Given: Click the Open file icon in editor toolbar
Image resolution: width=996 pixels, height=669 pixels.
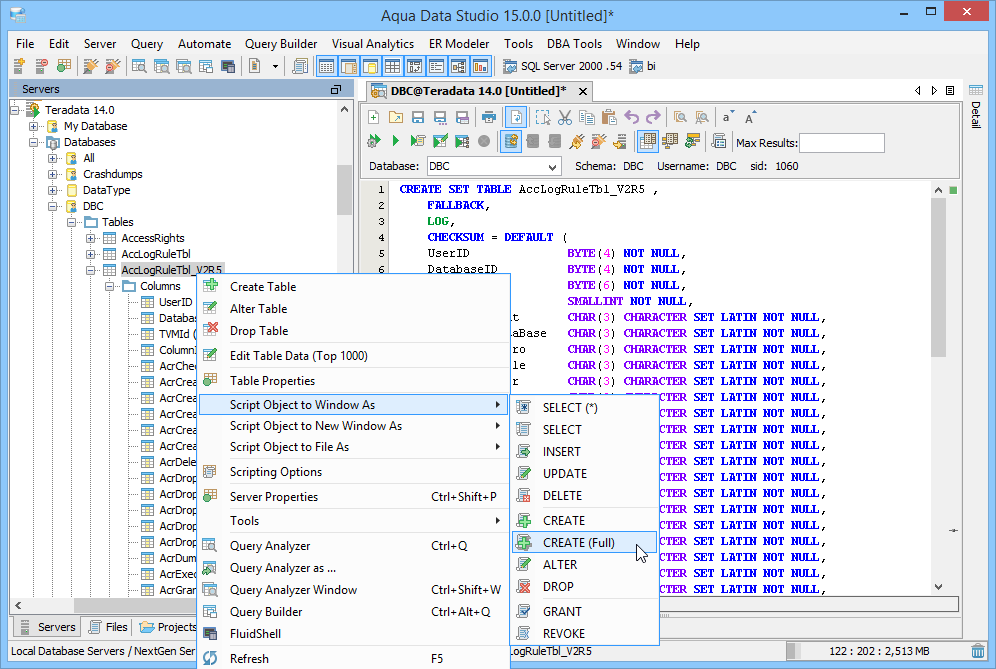Looking at the screenshot, I should pyautogui.click(x=396, y=118).
